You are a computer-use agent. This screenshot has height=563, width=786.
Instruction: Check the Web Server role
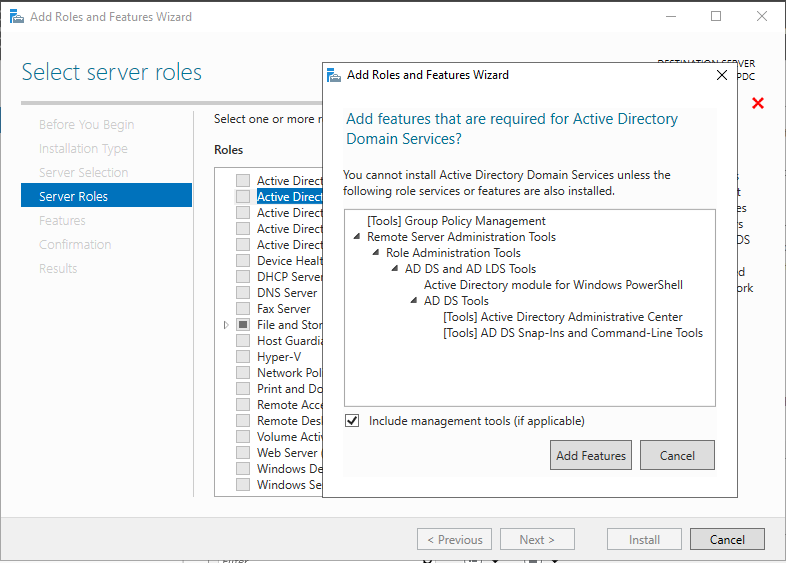click(x=243, y=453)
